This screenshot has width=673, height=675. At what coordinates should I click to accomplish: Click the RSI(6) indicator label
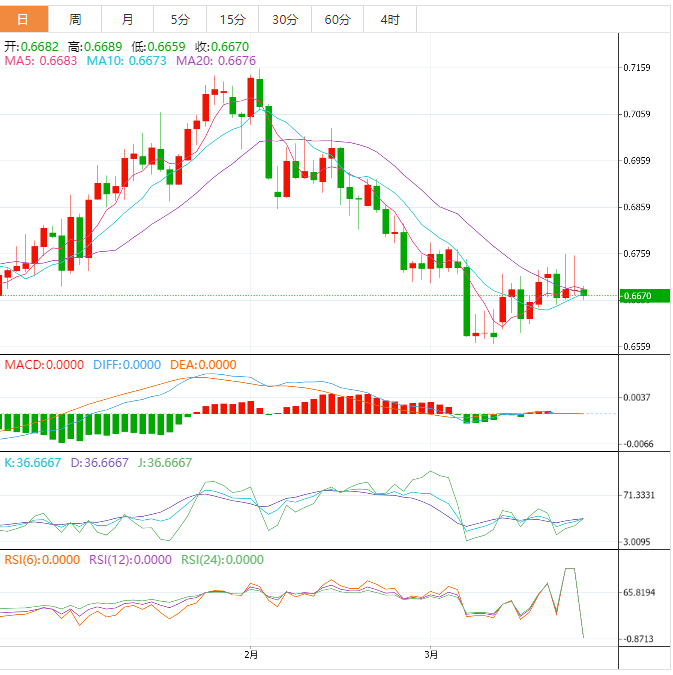[x=41, y=560]
